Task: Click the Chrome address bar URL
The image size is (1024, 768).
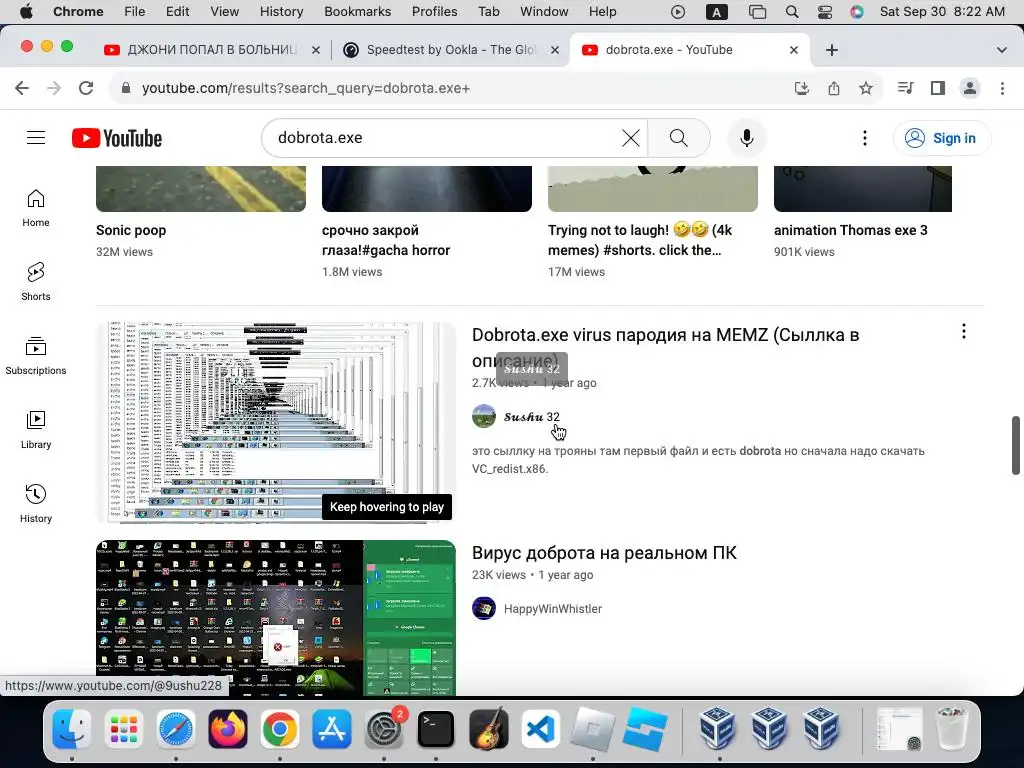Action: (306, 88)
